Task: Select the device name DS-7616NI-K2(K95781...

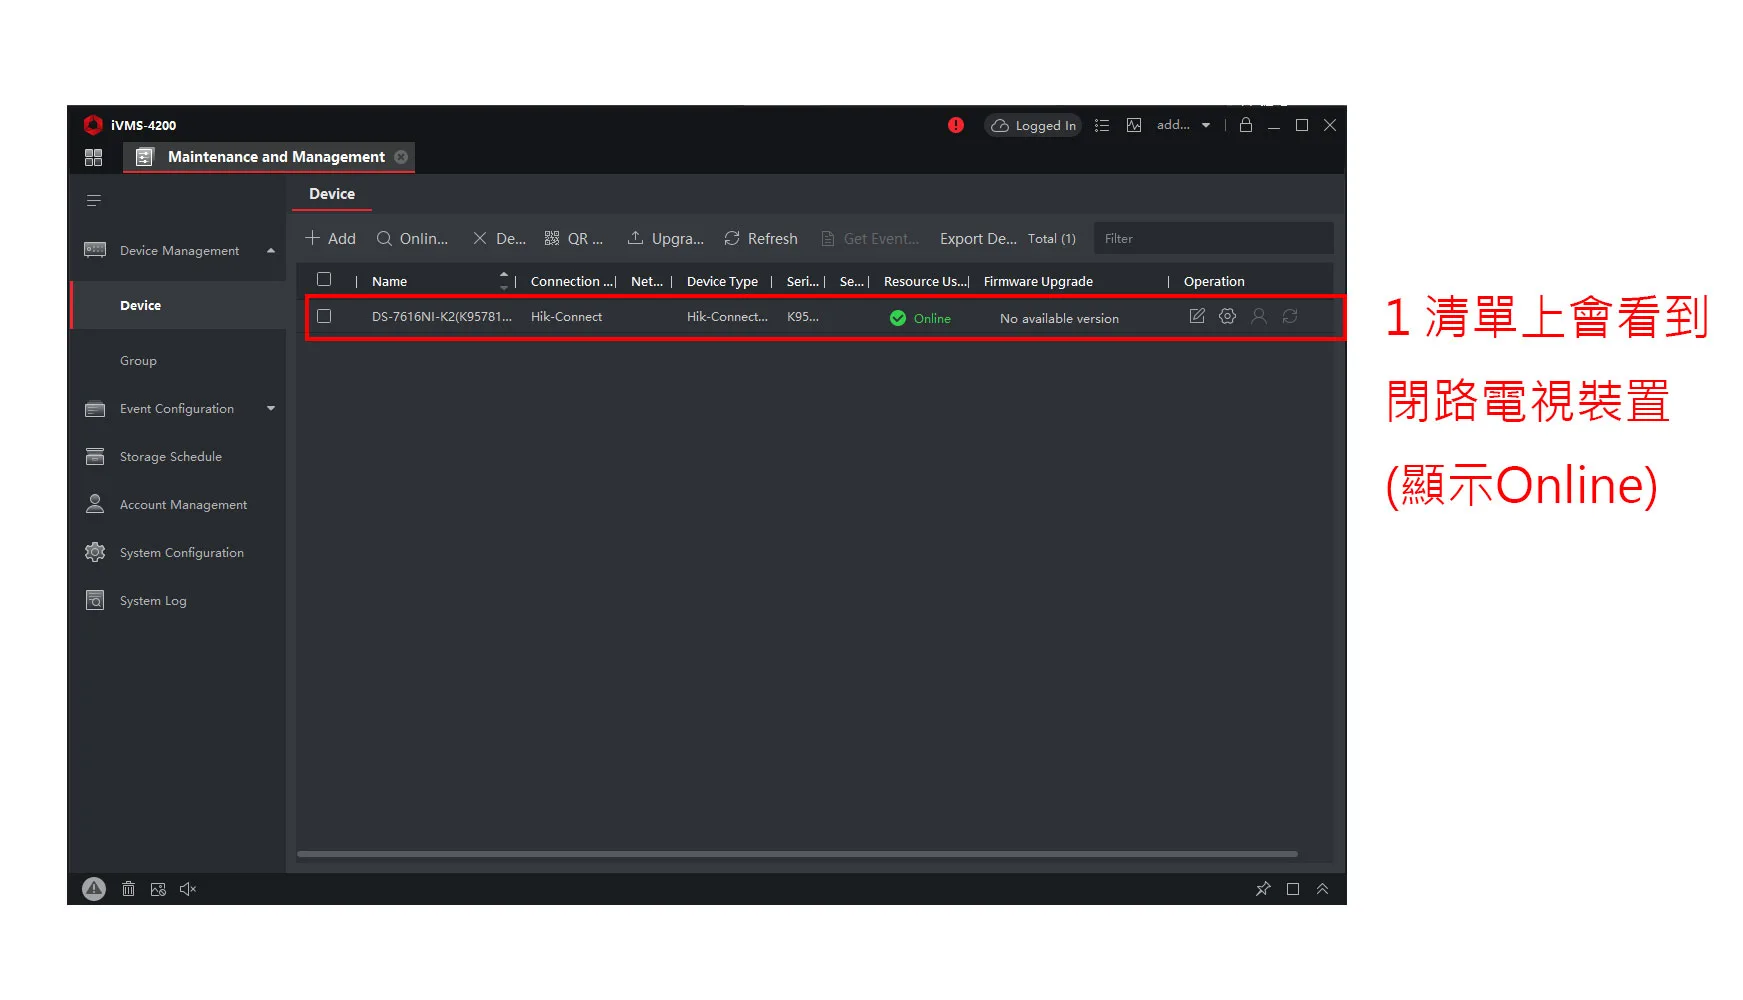Action: pyautogui.click(x=441, y=316)
